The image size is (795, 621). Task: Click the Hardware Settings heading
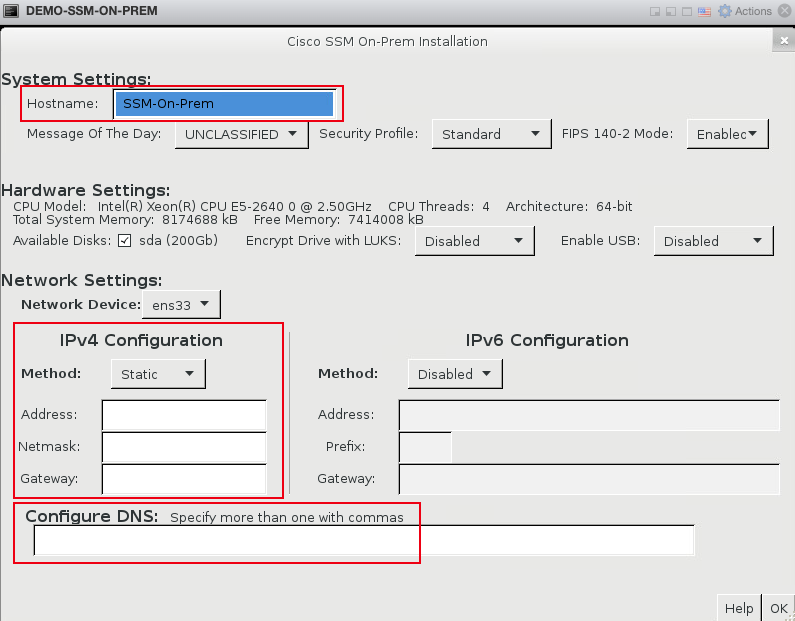[86, 190]
